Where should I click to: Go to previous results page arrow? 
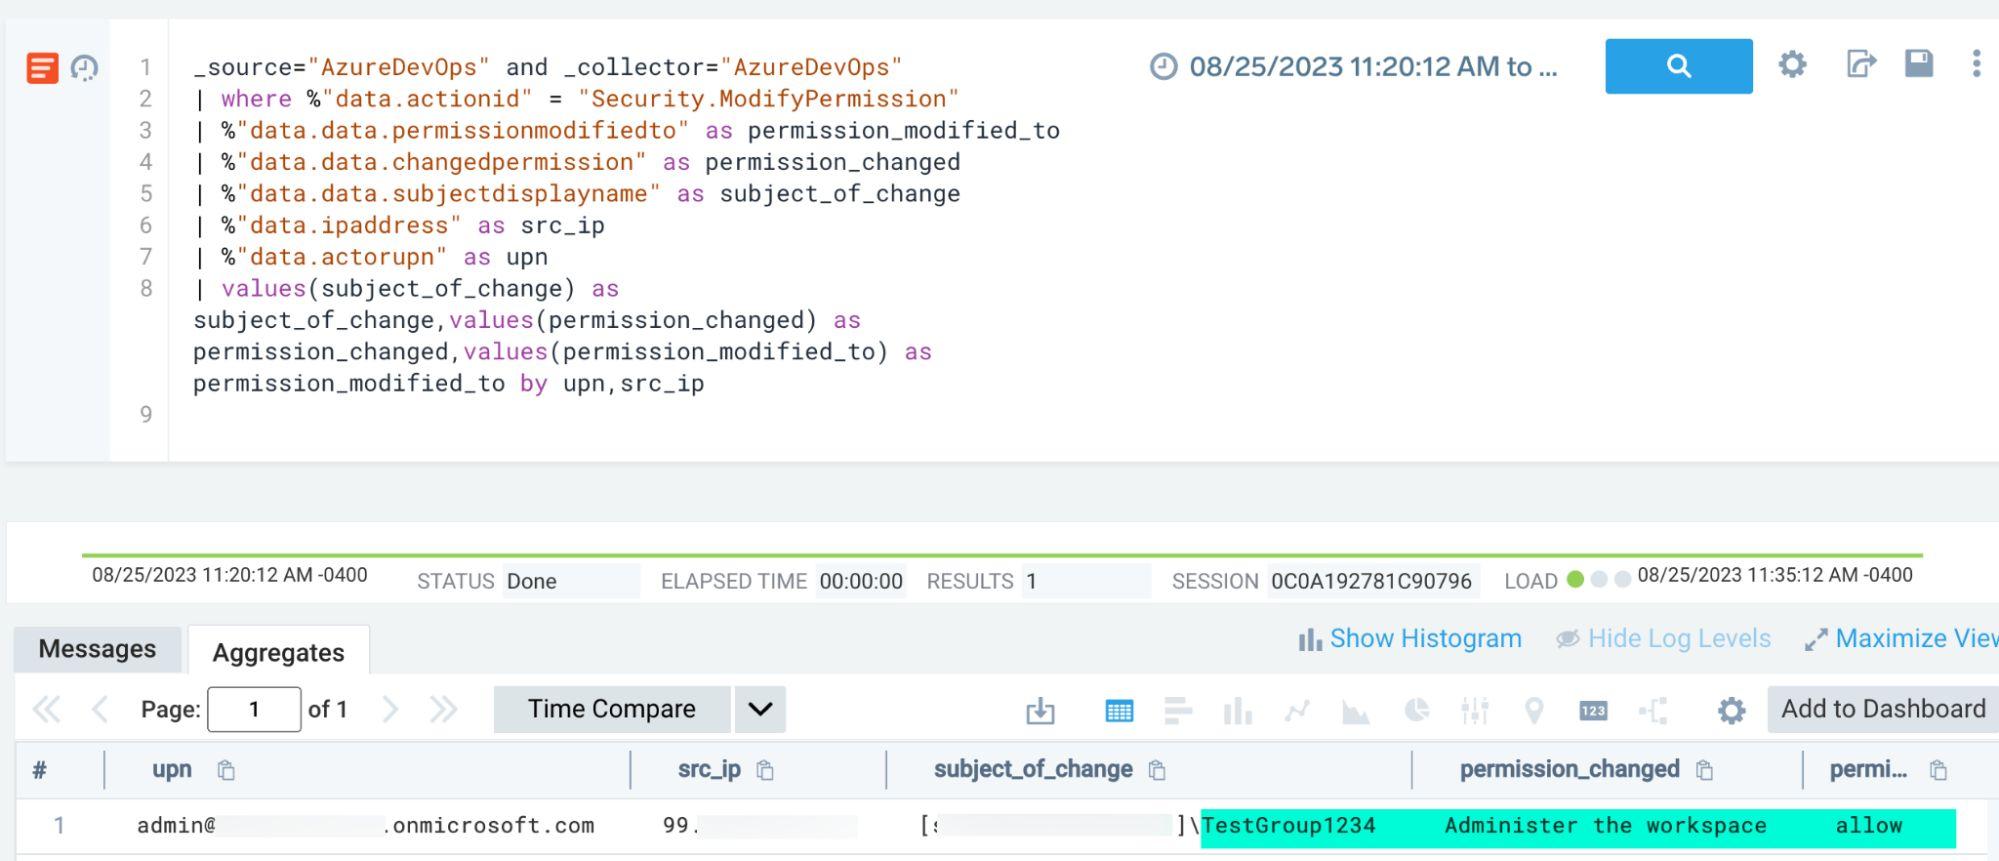pyautogui.click(x=99, y=709)
